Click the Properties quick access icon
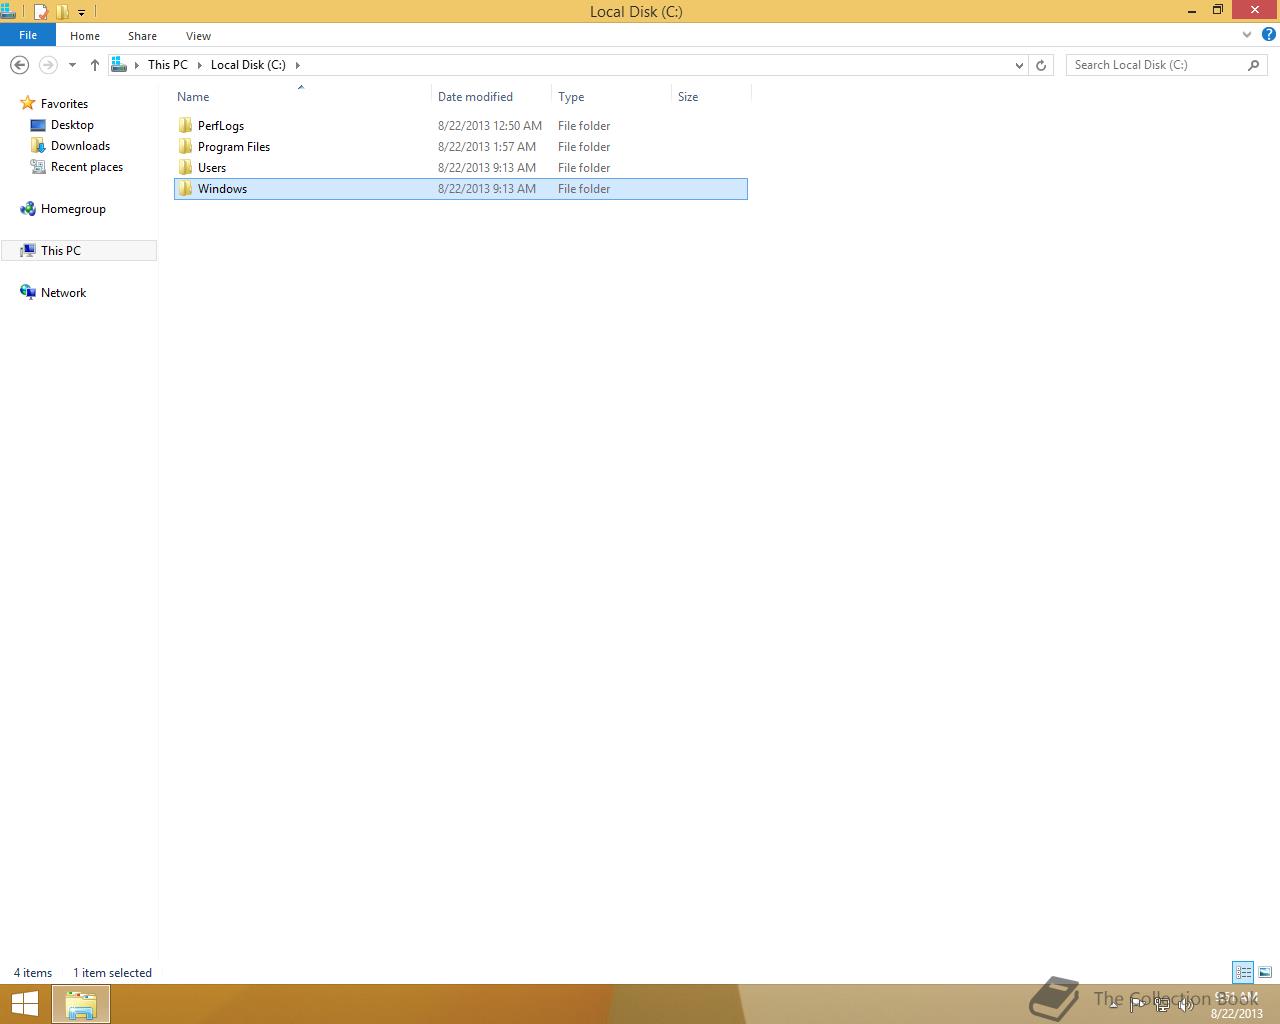 [x=41, y=12]
